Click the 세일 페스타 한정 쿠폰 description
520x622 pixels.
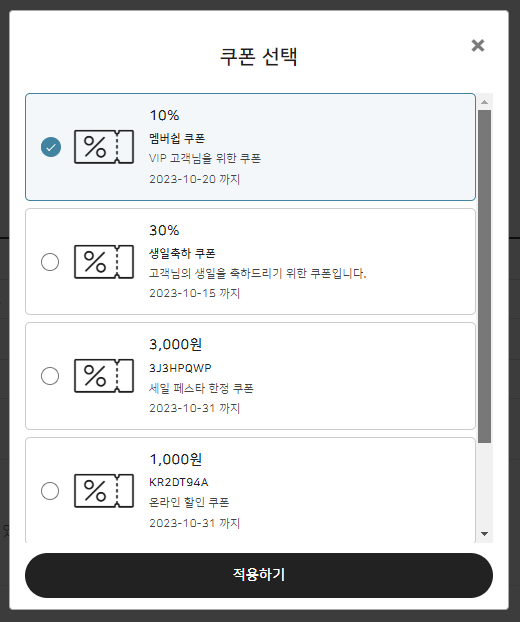pyautogui.click(x=201, y=388)
